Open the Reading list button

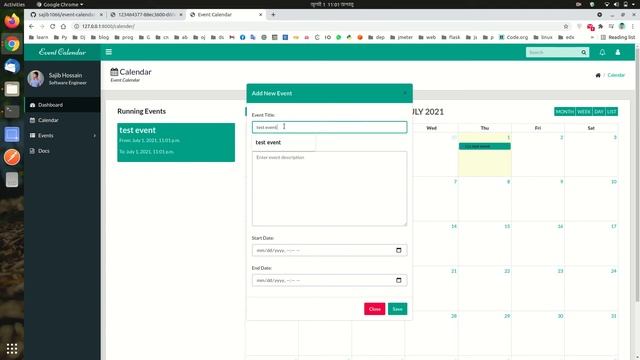click(618, 37)
